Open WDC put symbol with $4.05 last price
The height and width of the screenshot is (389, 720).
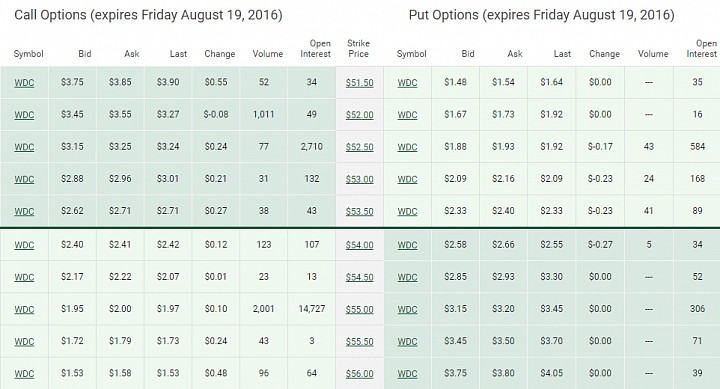[407, 373]
